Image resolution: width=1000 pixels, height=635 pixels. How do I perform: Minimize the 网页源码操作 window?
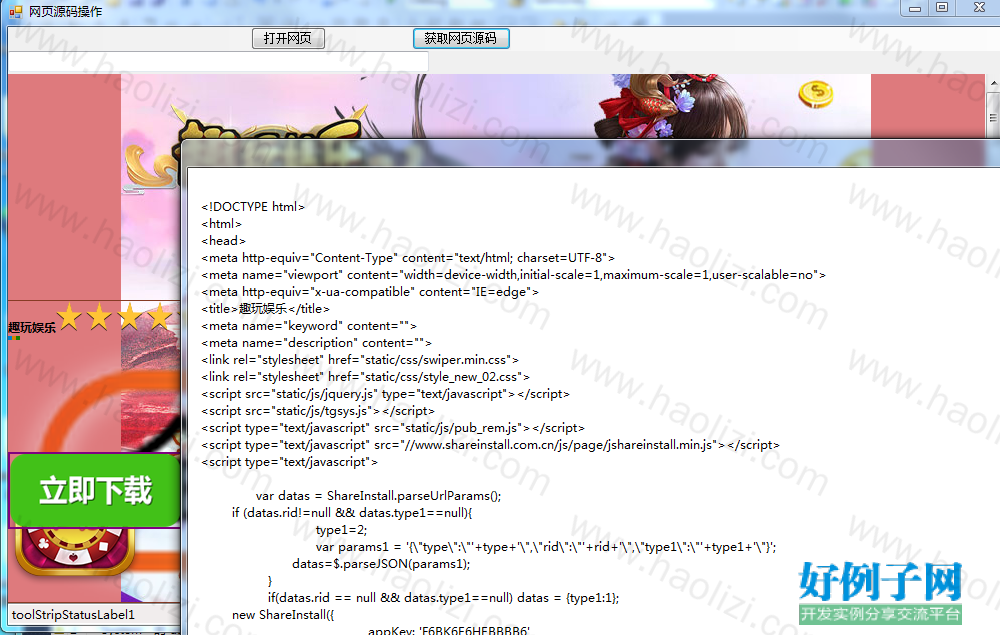[915, 8]
